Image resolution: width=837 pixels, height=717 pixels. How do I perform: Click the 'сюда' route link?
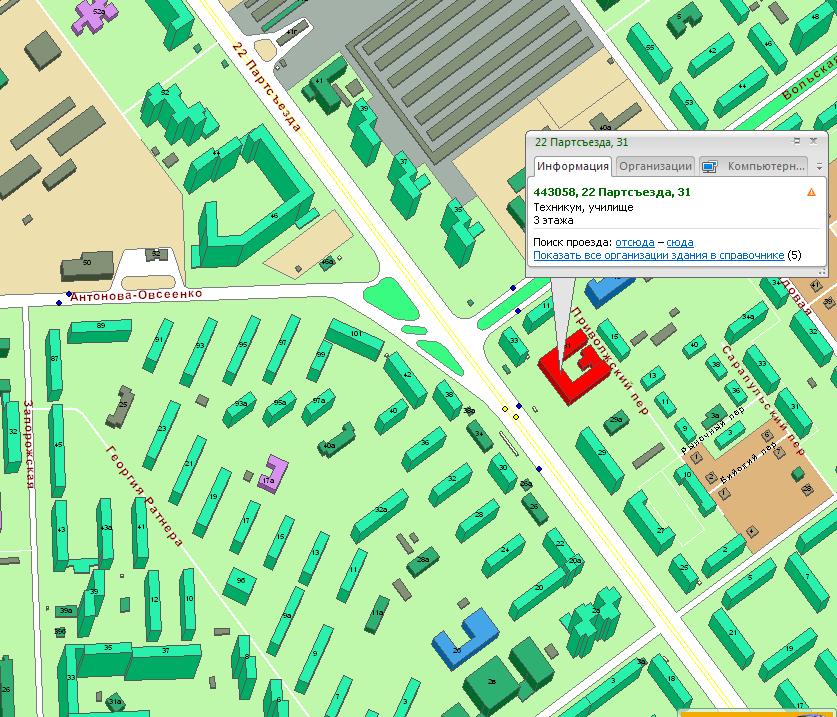pos(680,242)
